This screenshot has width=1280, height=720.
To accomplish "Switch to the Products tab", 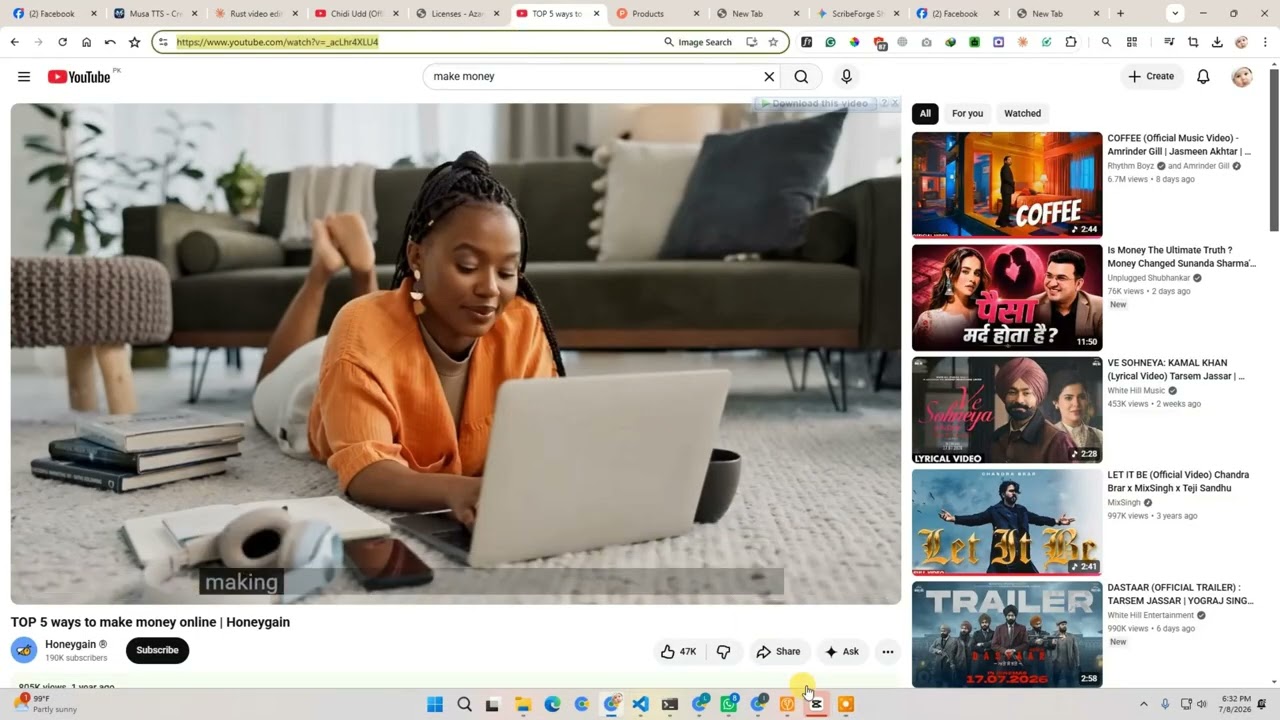I will point(657,14).
